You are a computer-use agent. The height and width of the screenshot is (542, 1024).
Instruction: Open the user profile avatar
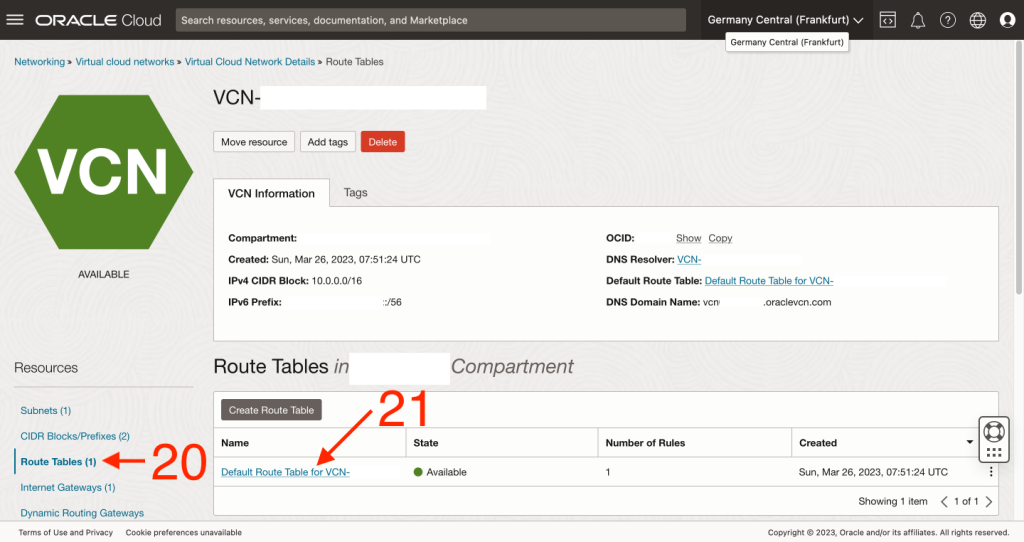coord(1007,20)
